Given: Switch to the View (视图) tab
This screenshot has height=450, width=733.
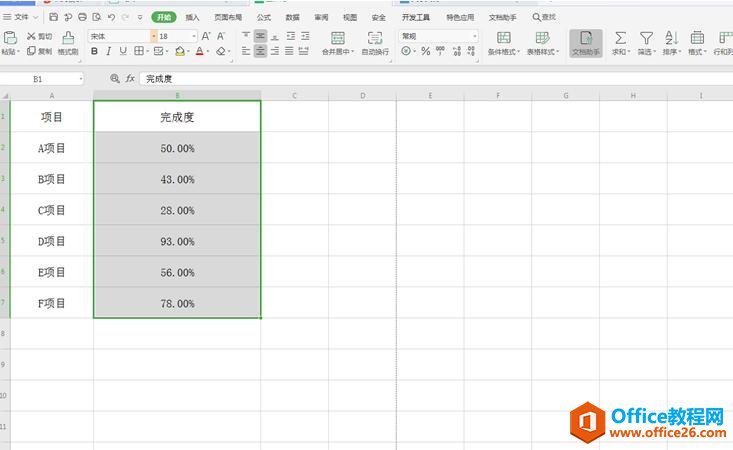Looking at the screenshot, I should [350, 17].
